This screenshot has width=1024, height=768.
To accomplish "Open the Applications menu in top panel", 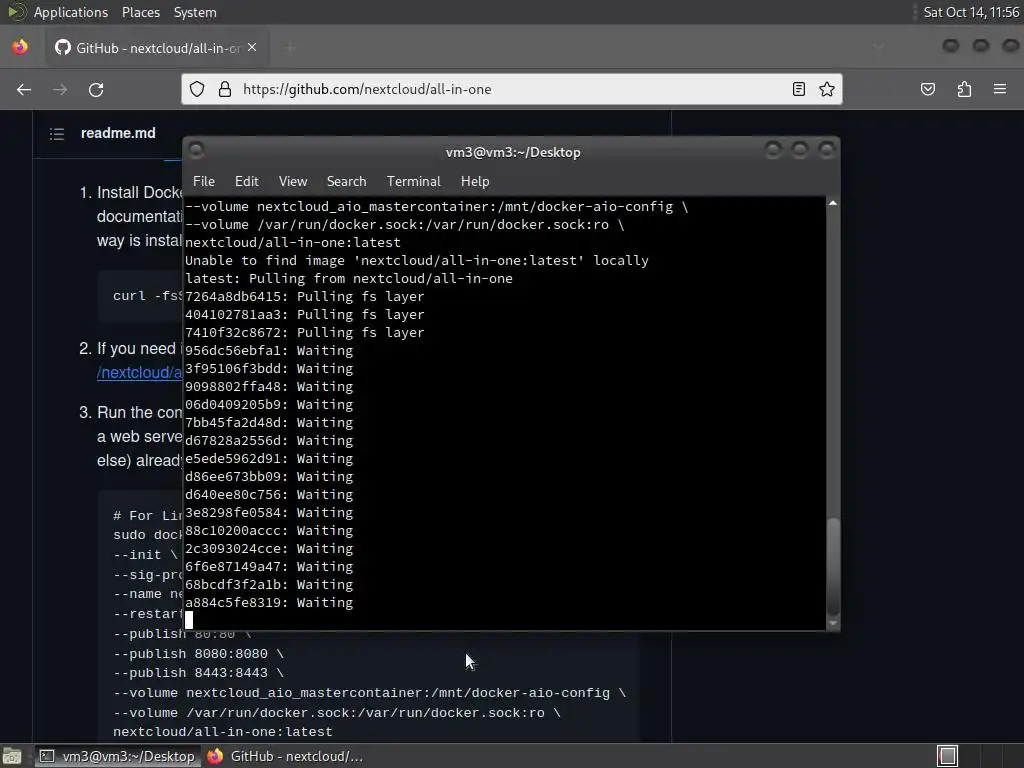I will coord(71,12).
